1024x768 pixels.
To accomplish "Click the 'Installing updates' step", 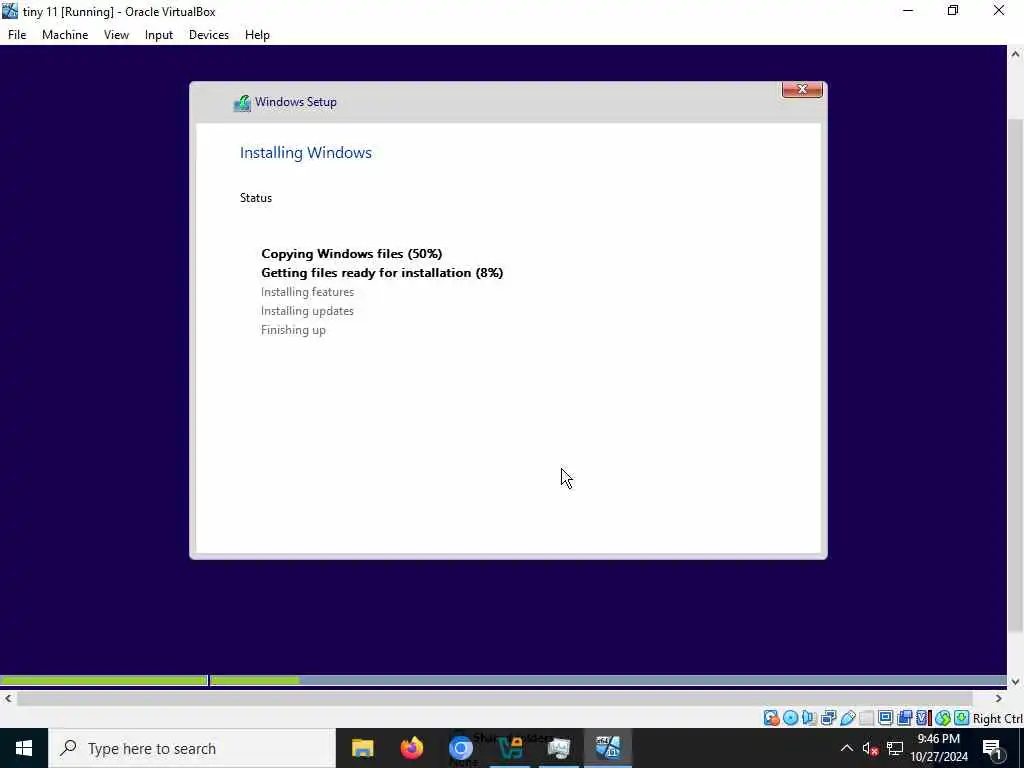I will [x=307, y=311].
